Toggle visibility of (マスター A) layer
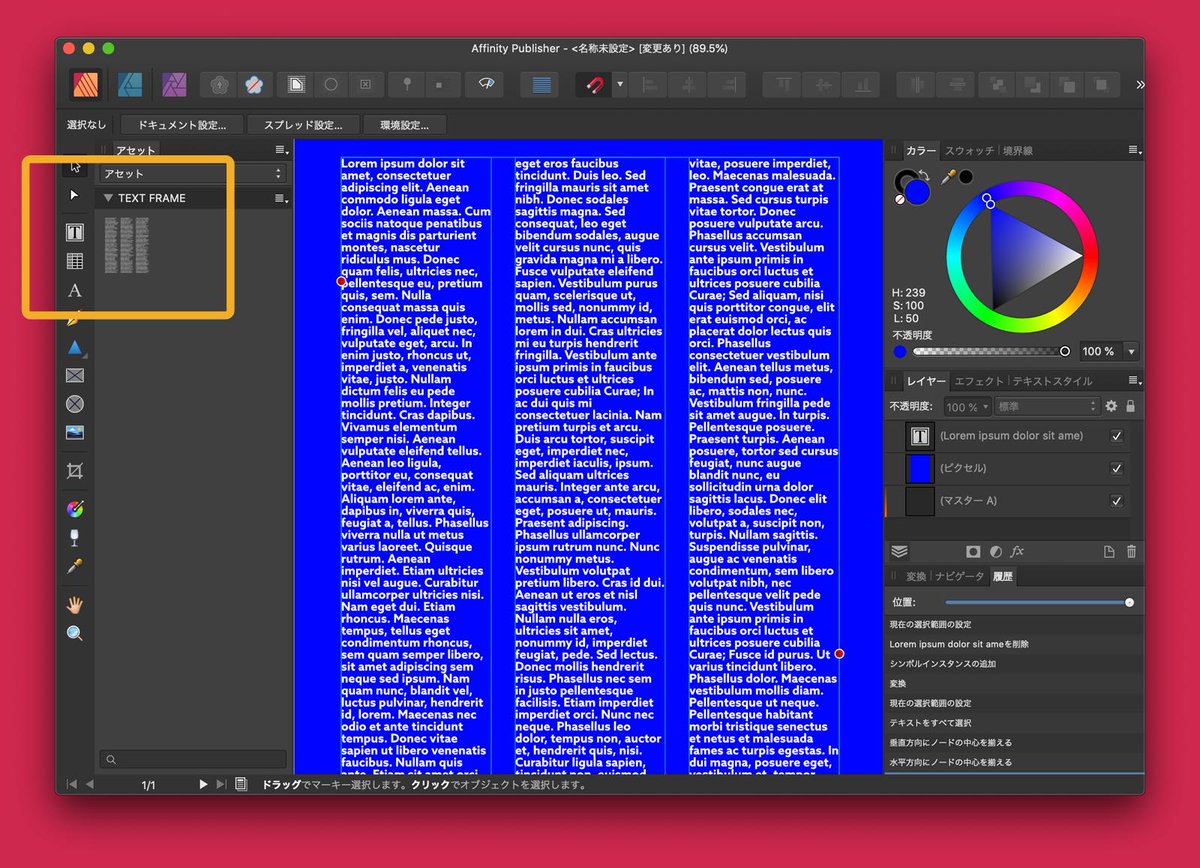Screen dimensions: 1200x868 click(1117, 501)
